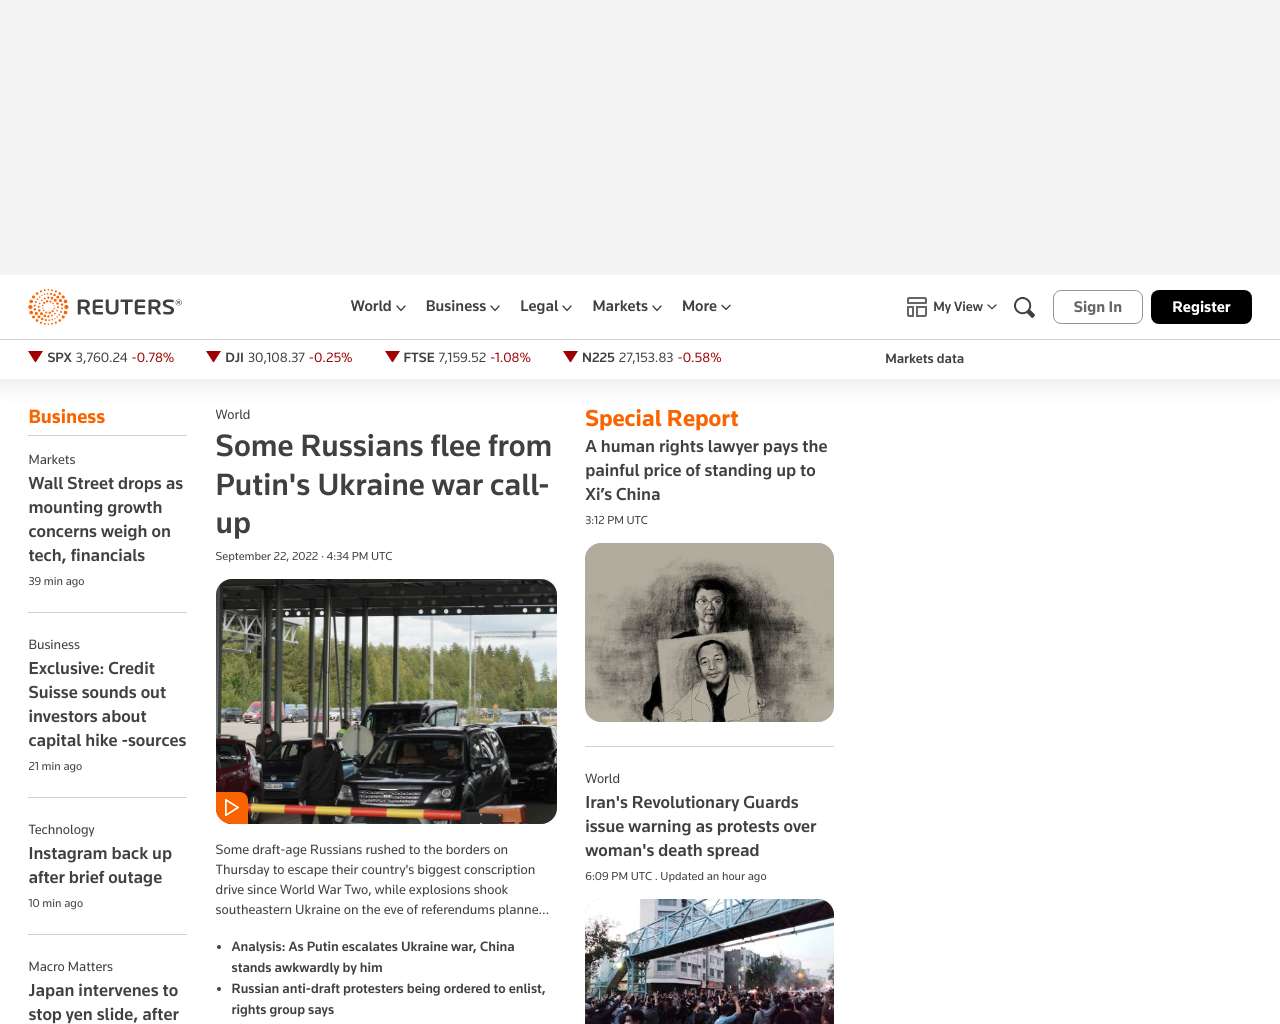This screenshot has height=1024, width=1280.
Task: Open the Wall Street drops story
Action: click(106, 519)
